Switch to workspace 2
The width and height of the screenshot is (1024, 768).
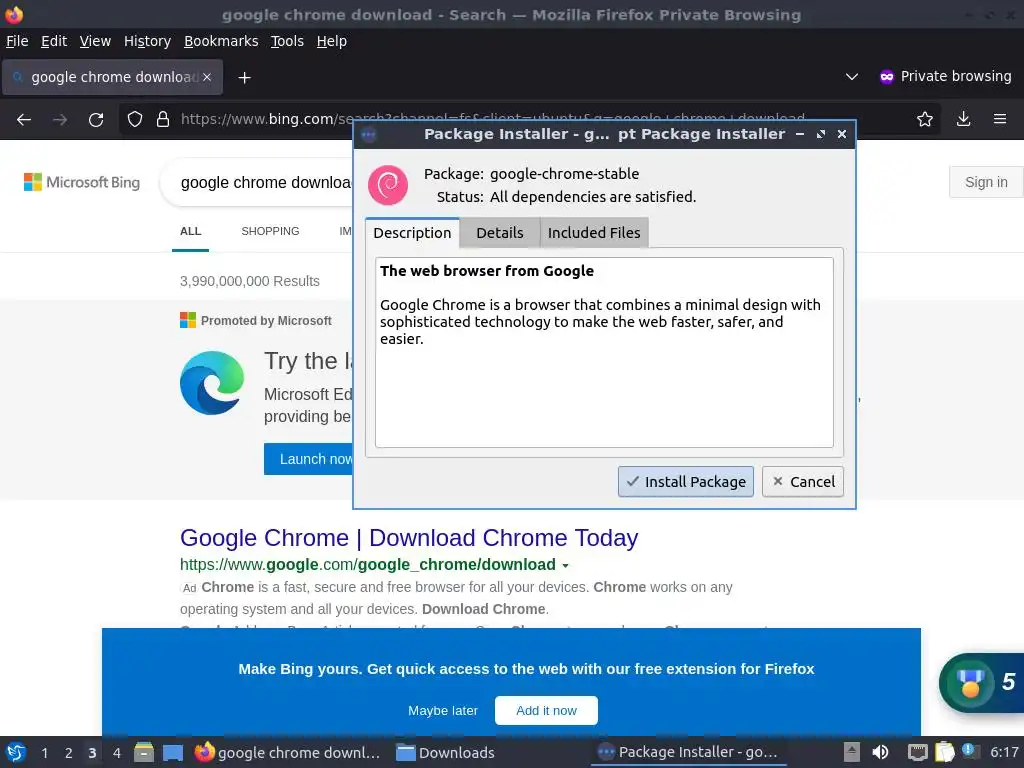(69, 753)
